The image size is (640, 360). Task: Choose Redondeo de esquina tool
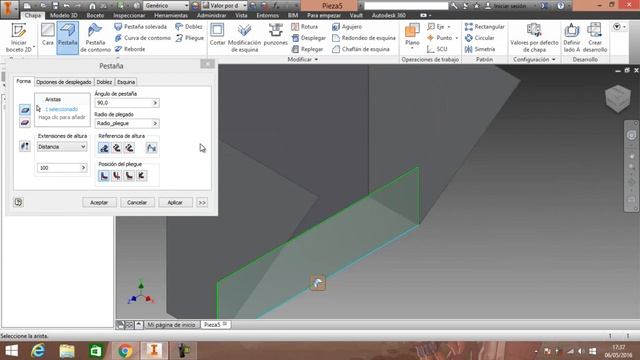(364, 38)
